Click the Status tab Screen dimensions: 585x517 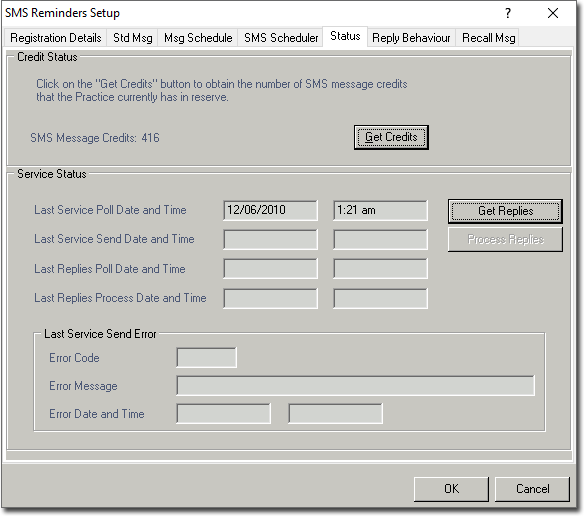[x=345, y=36]
